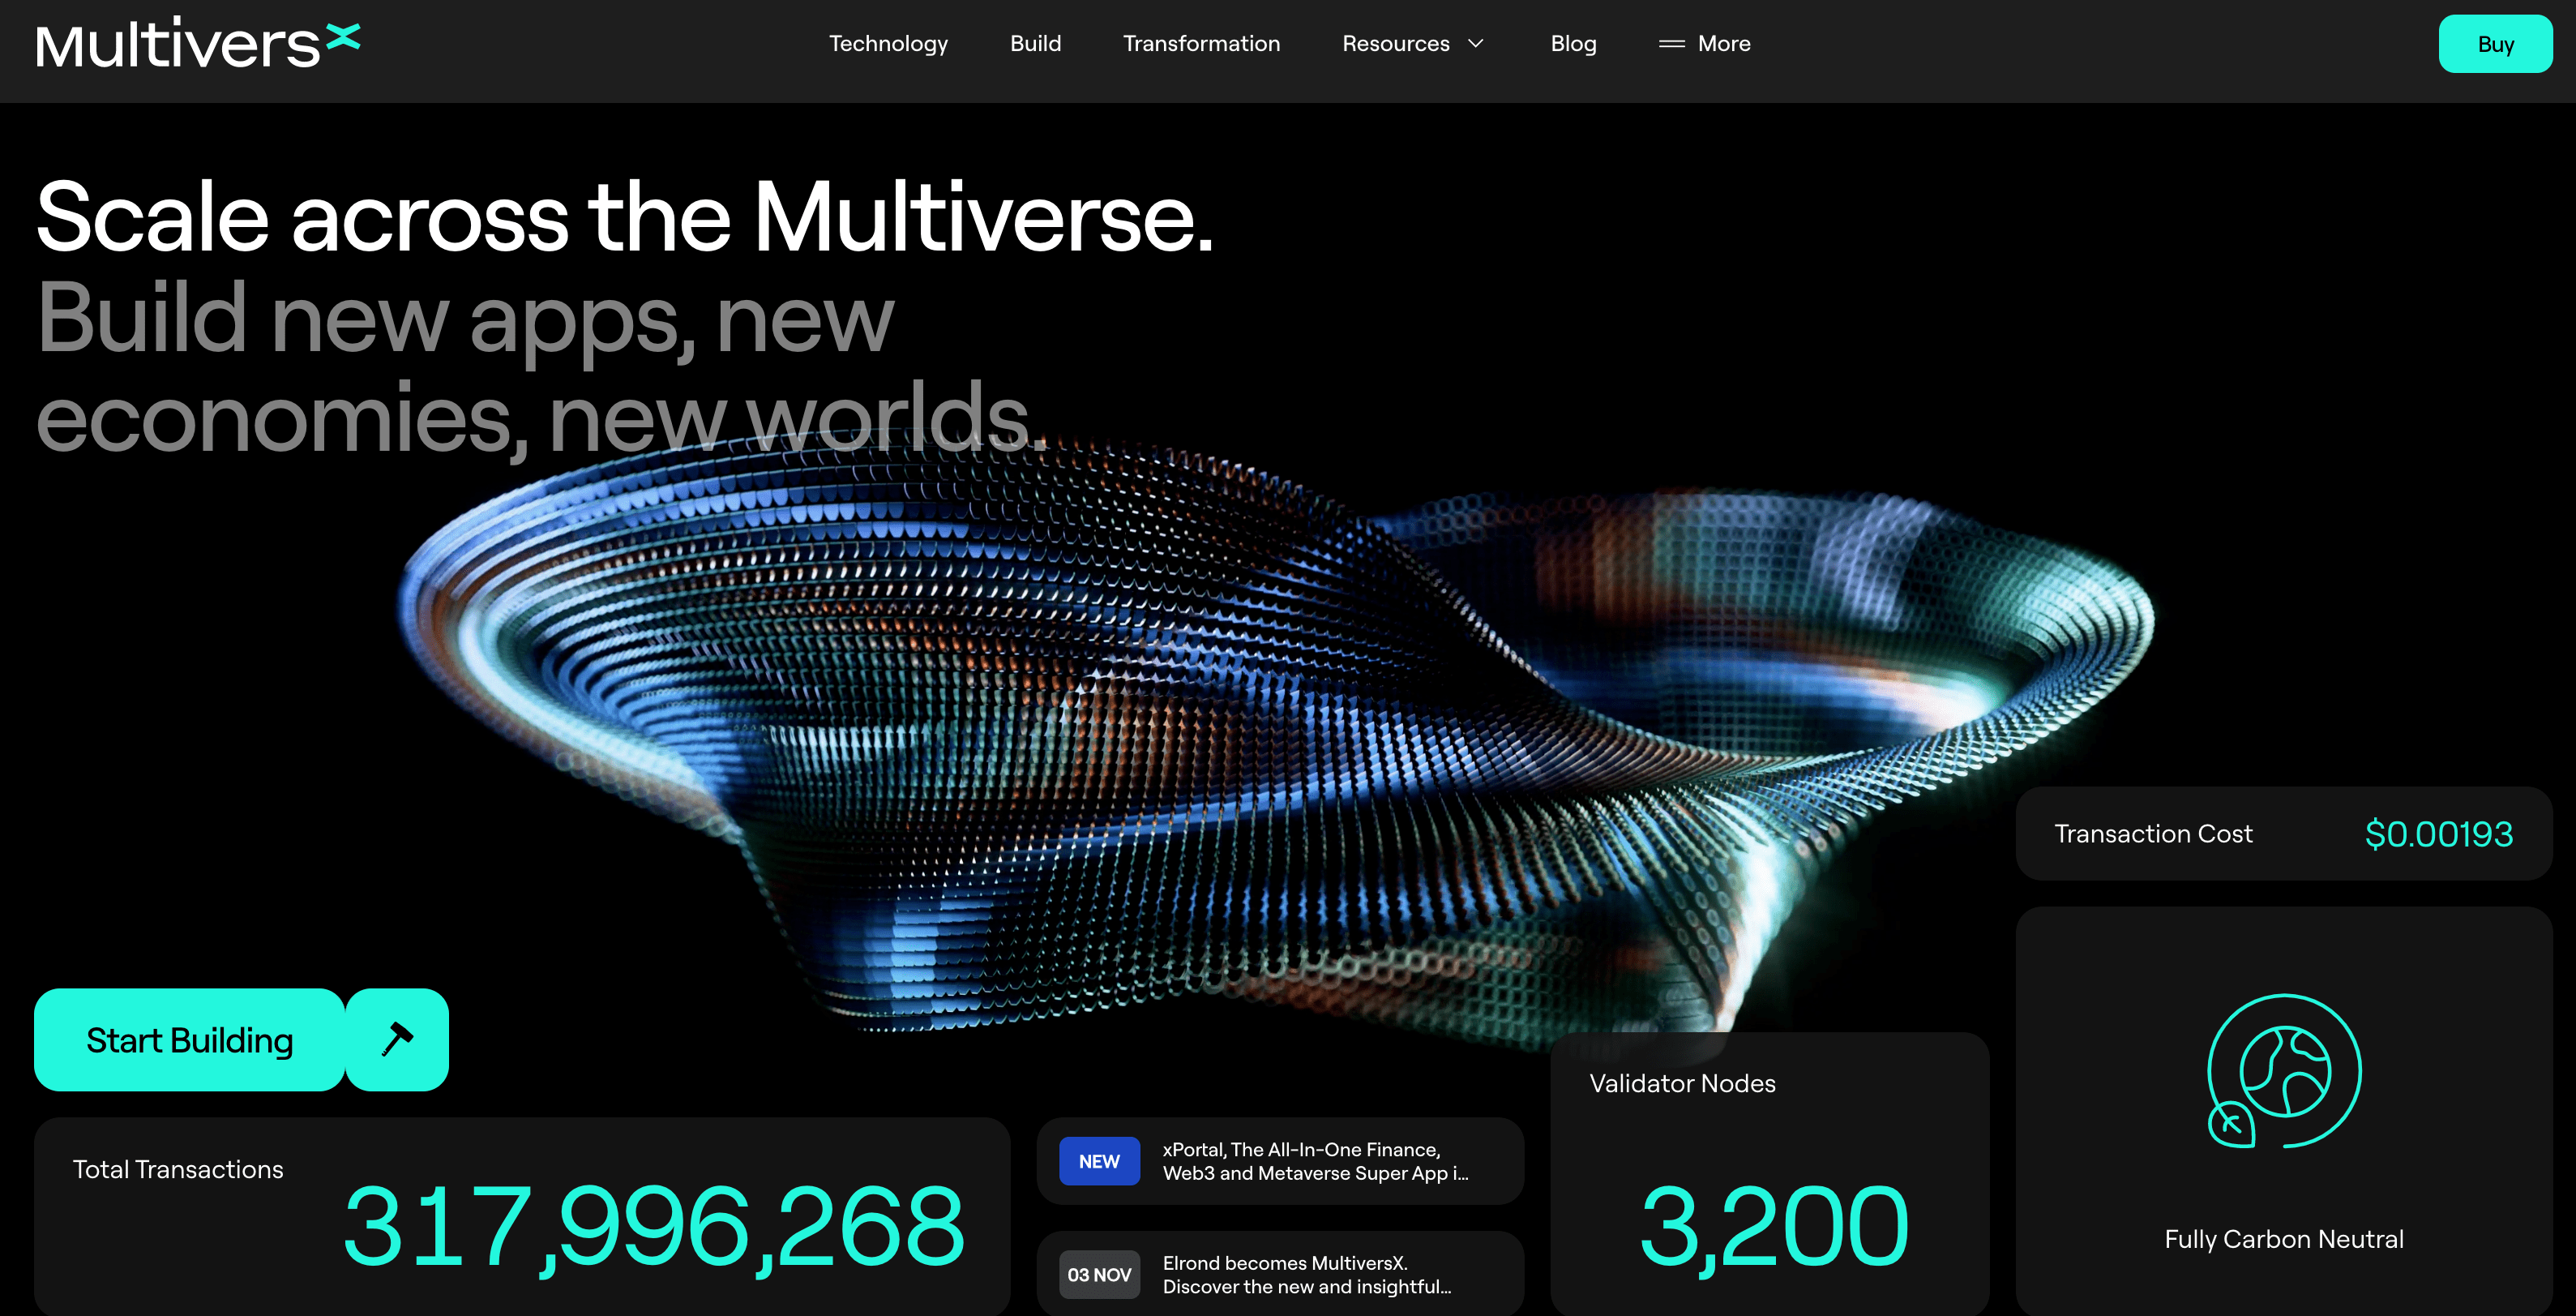Click the Transaction Cost card
This screenshot has width=2576, height=1316.
point(2283,833)
